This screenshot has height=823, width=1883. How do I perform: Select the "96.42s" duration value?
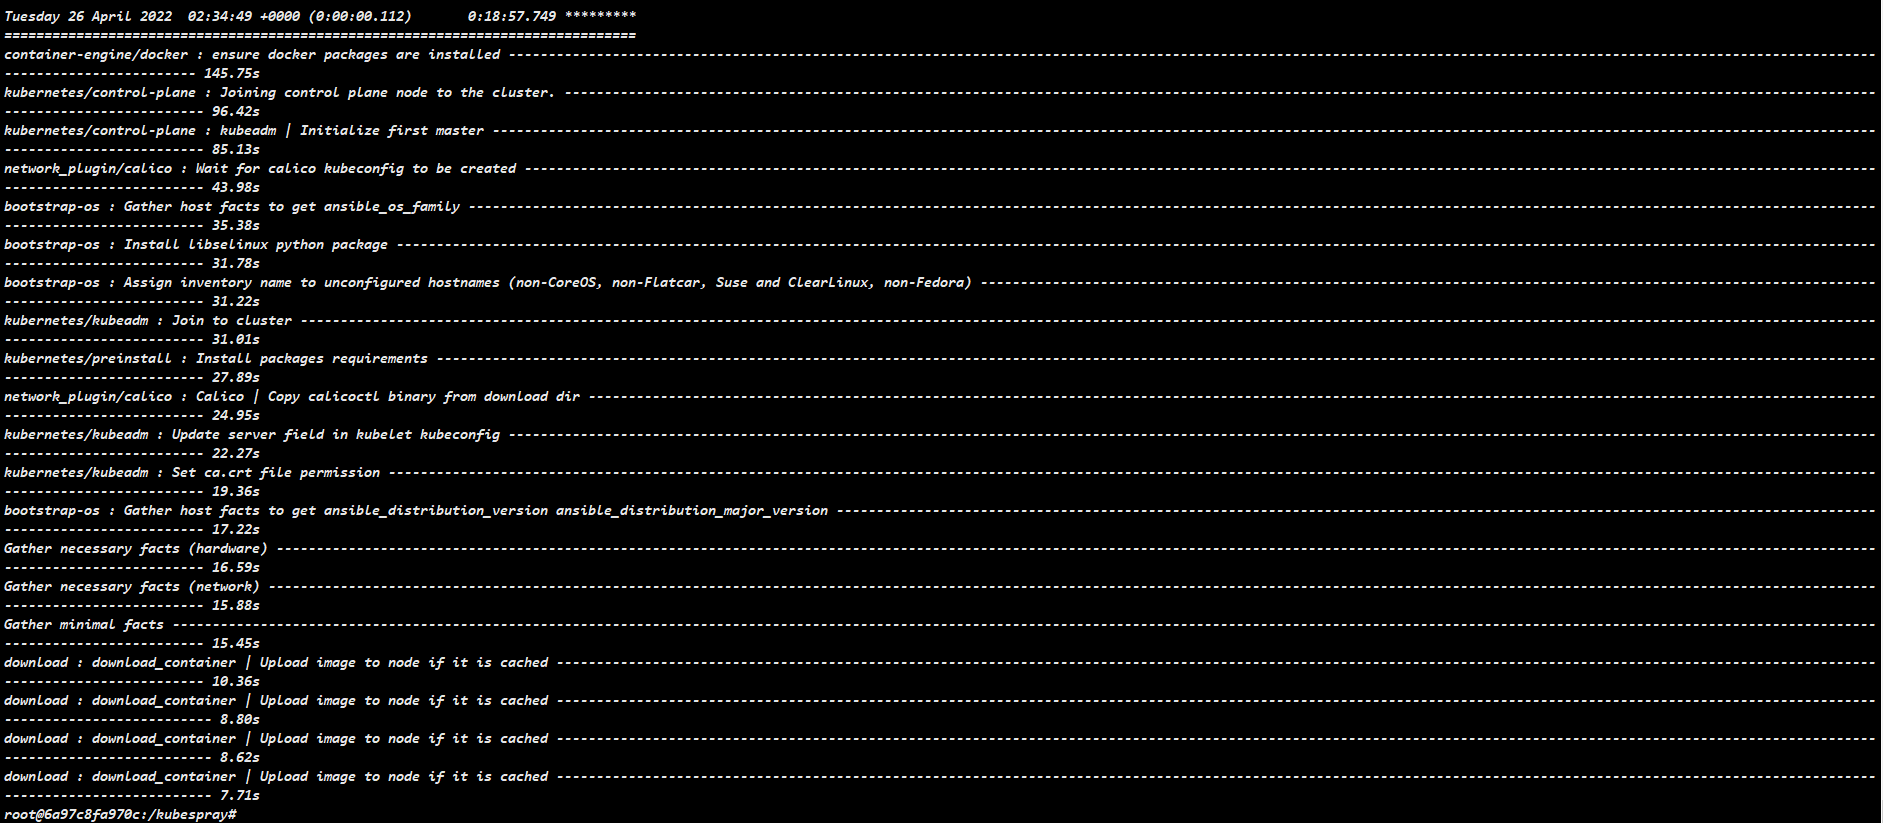(x=236, y=111)
